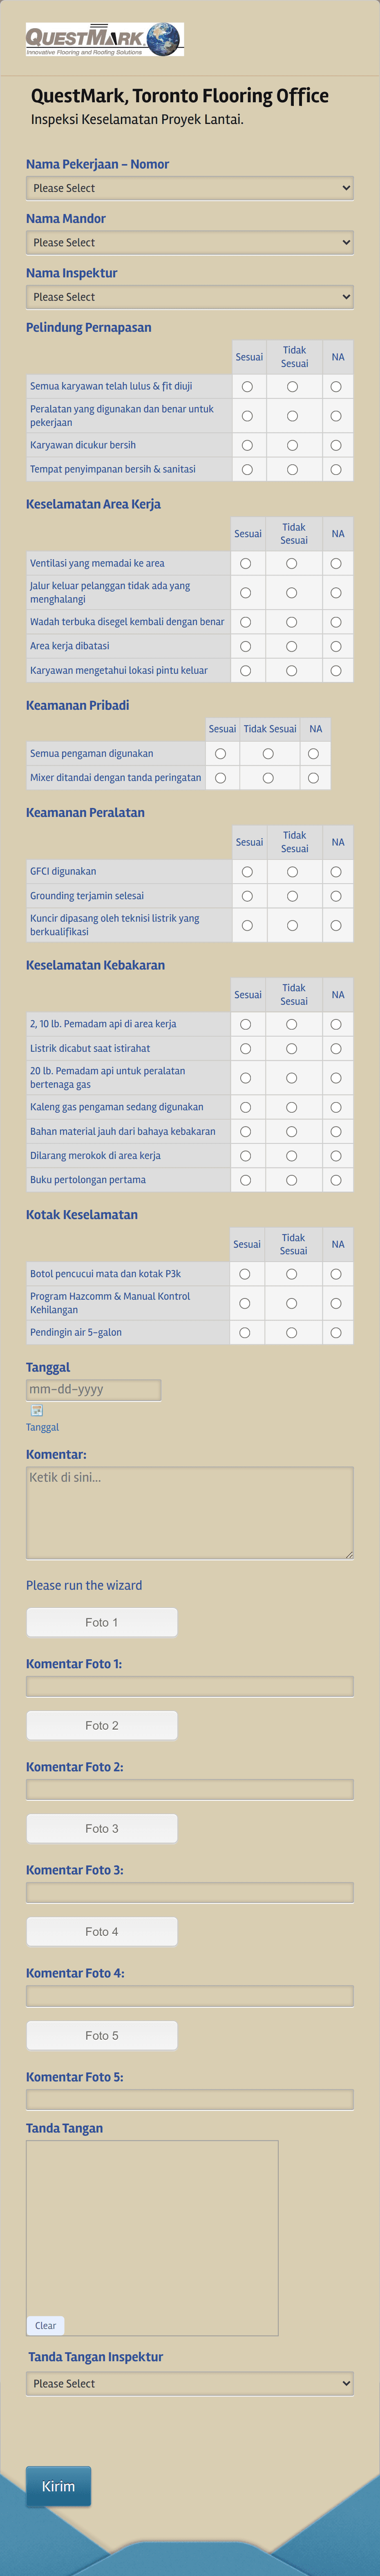Mark NA for 'Botol pencucui mata dan kotak P3k'
This screenshot has width=380, height=2576.
pyautogui.click(x=337, y=1274)
